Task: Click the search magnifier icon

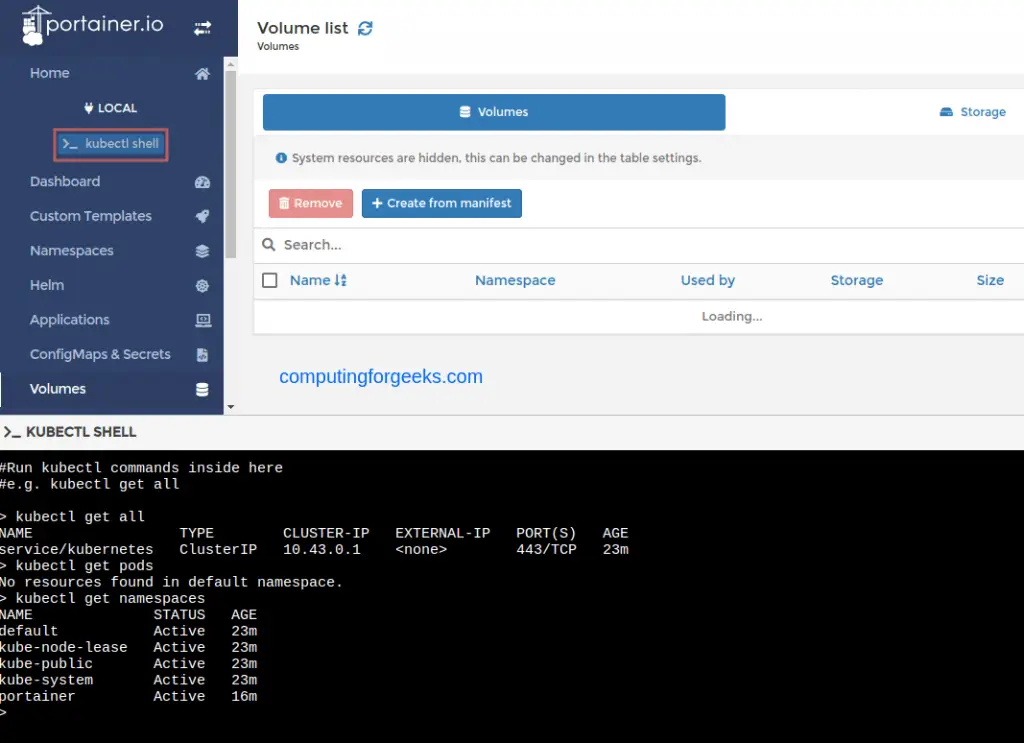Action: [x=268, y=245]
